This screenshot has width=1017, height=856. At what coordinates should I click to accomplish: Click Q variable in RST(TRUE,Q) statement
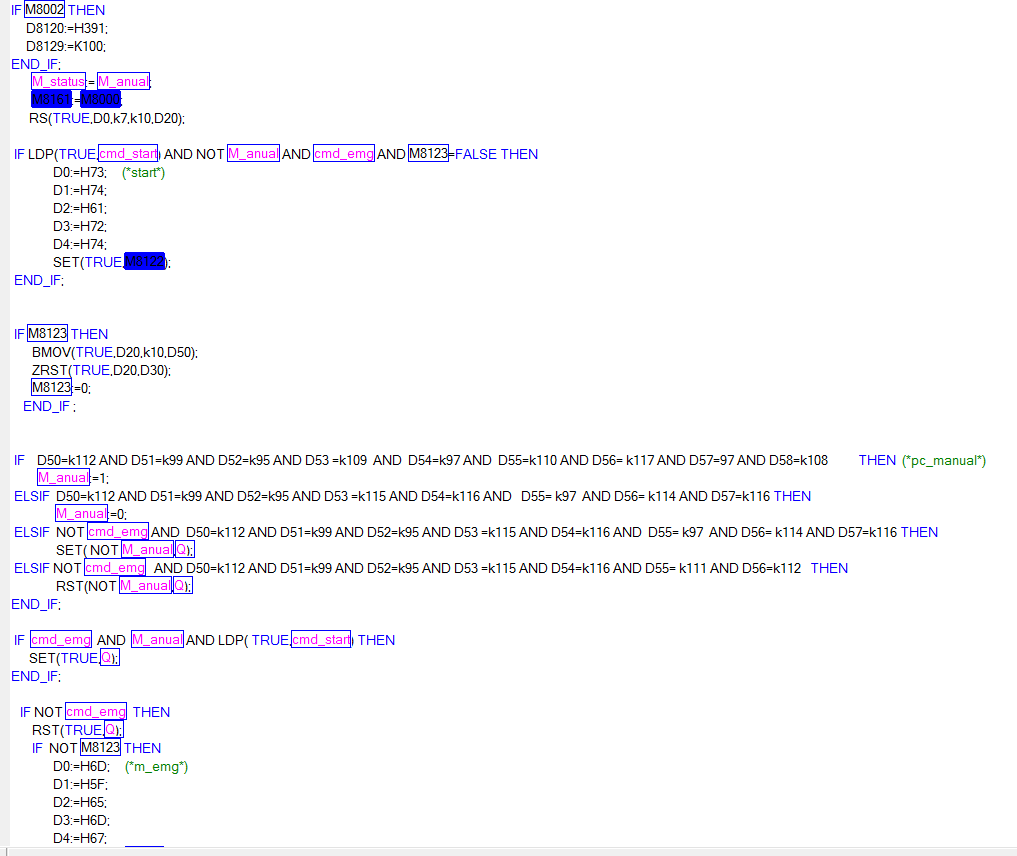coord(112,730)
